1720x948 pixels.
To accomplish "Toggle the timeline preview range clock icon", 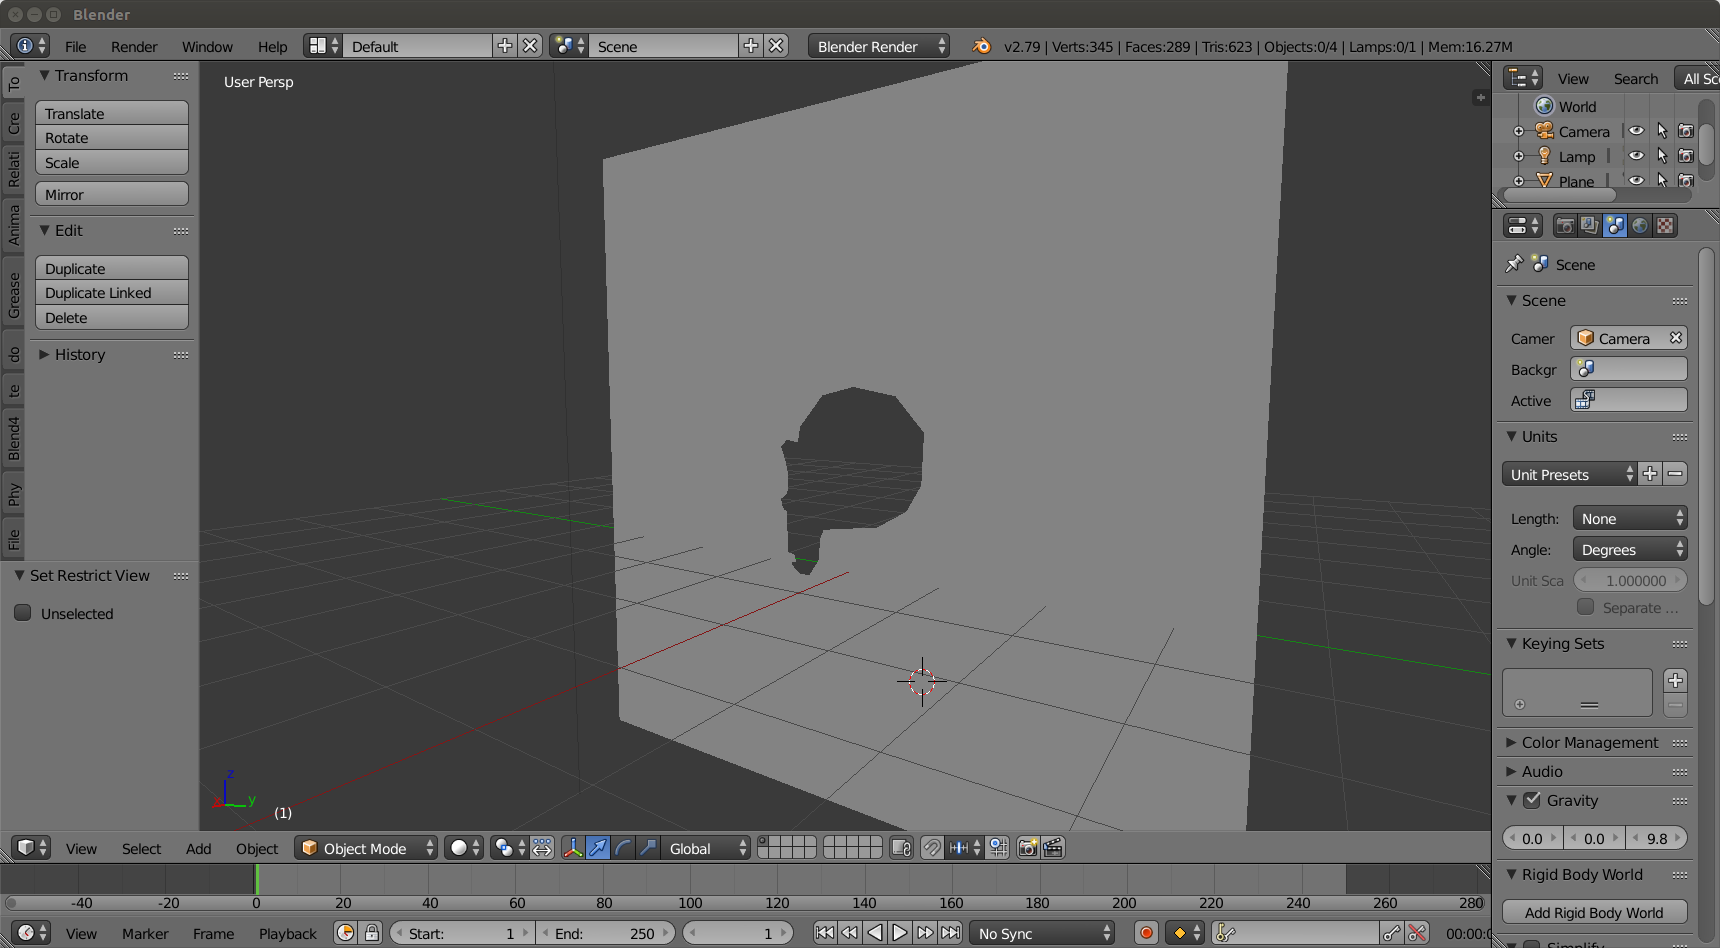I will point(345,933).
